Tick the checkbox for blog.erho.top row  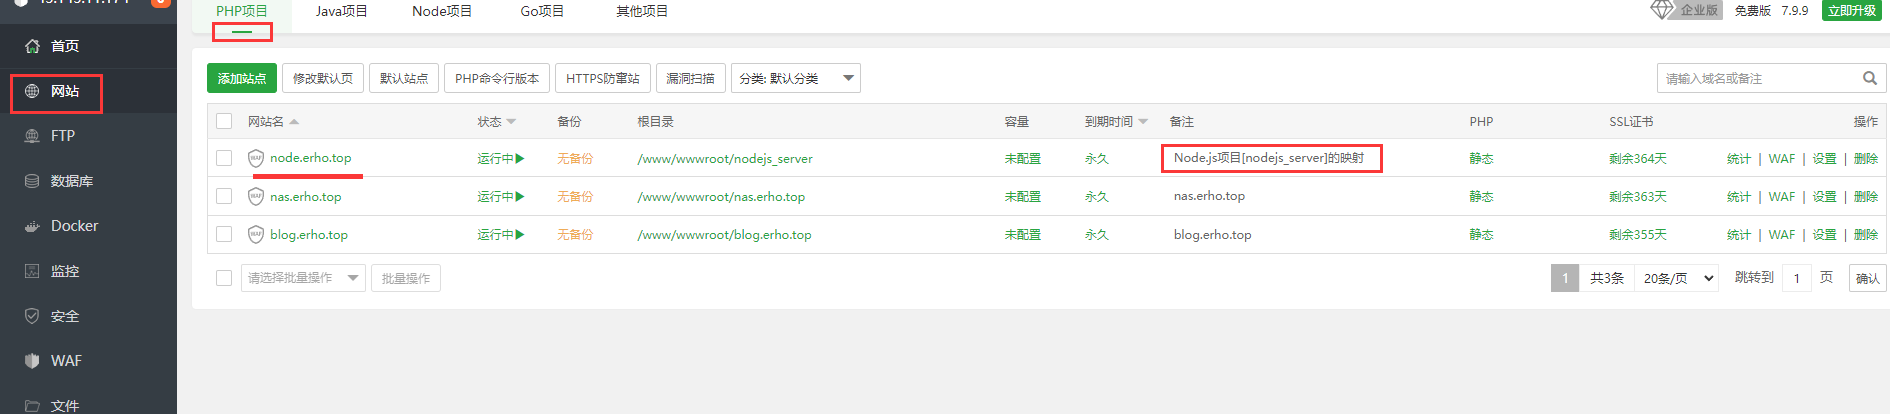(x=224, y=234)
